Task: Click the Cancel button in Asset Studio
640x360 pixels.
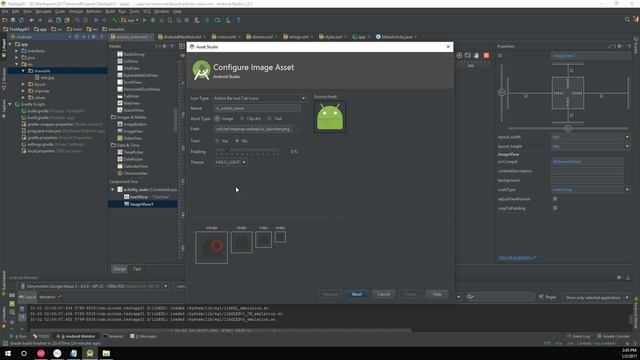Action: pyautogui.click(x=384, y=294)
